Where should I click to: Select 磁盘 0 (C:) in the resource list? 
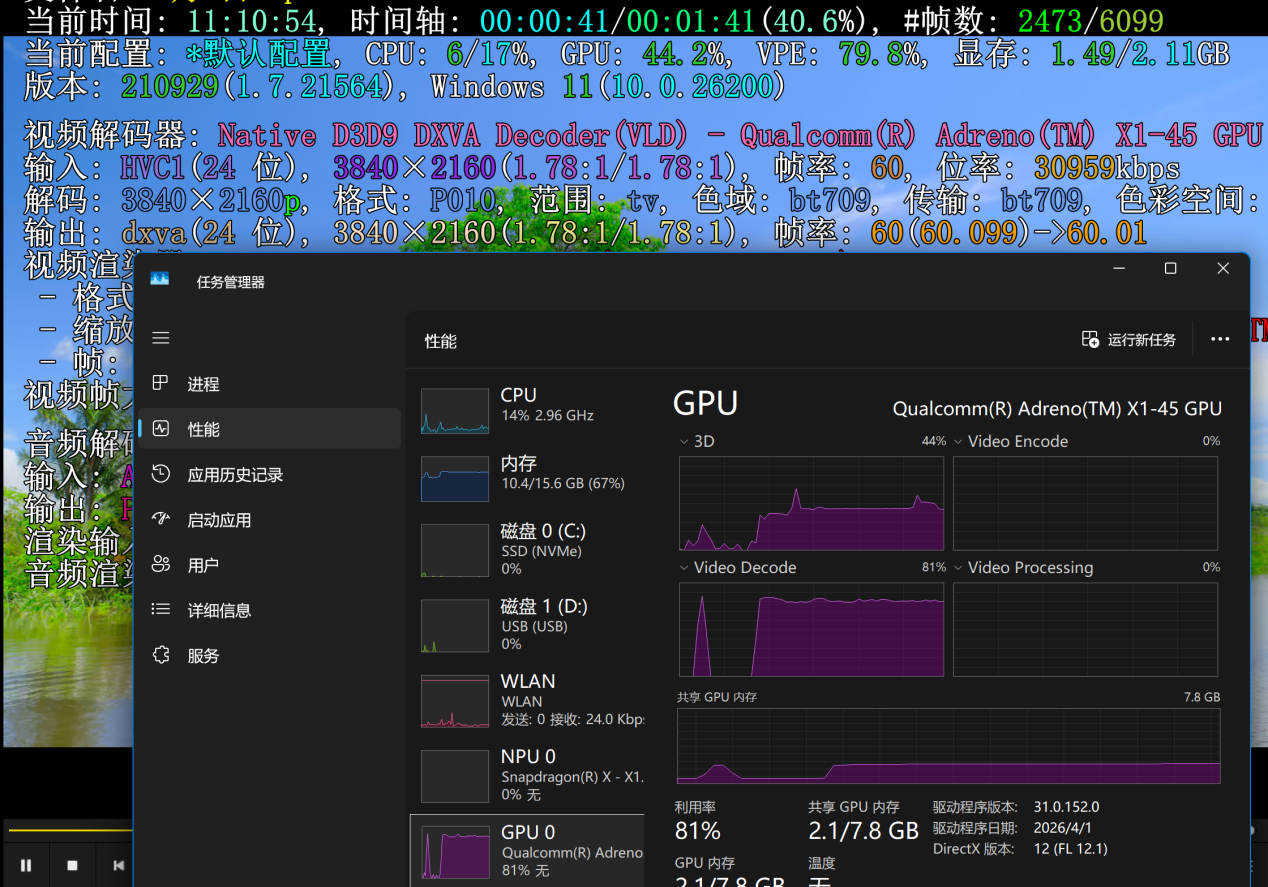click(x=527, y=549)
